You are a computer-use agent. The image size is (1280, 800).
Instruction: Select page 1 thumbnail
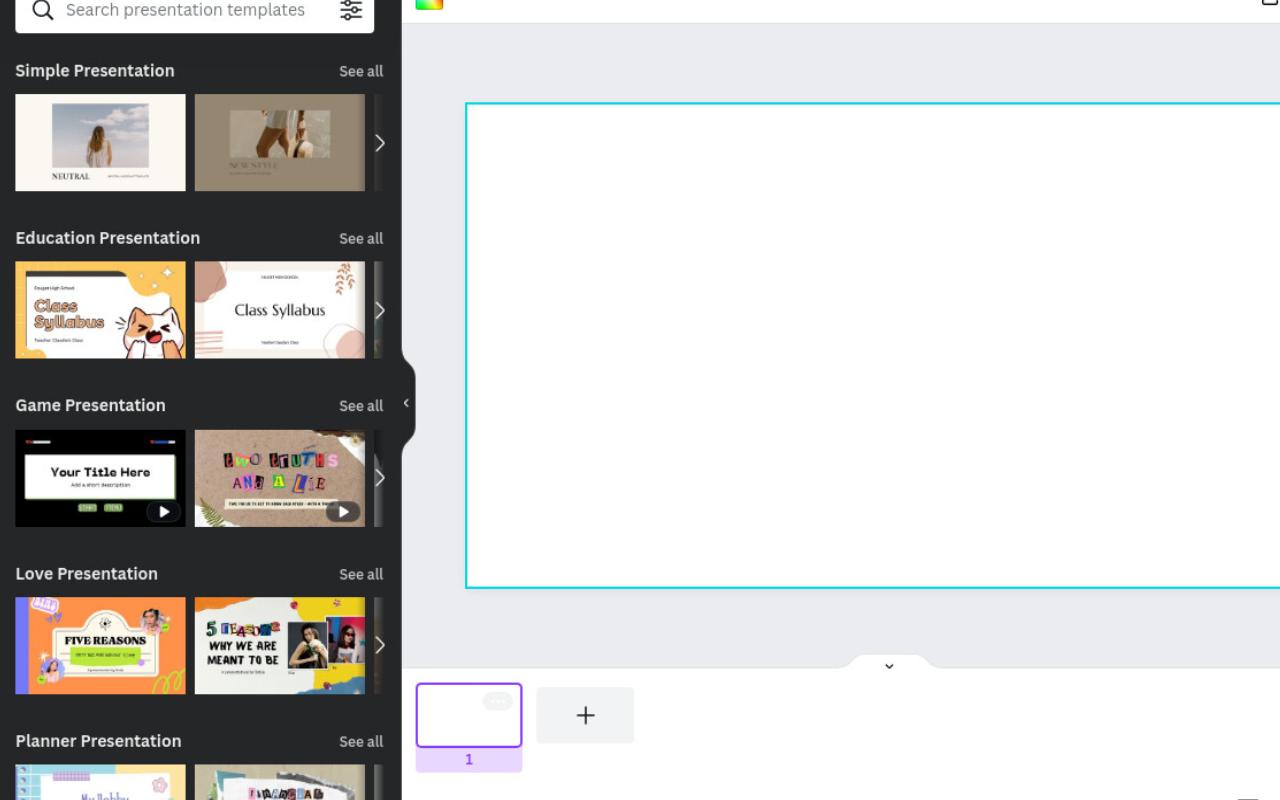[469, 716]
